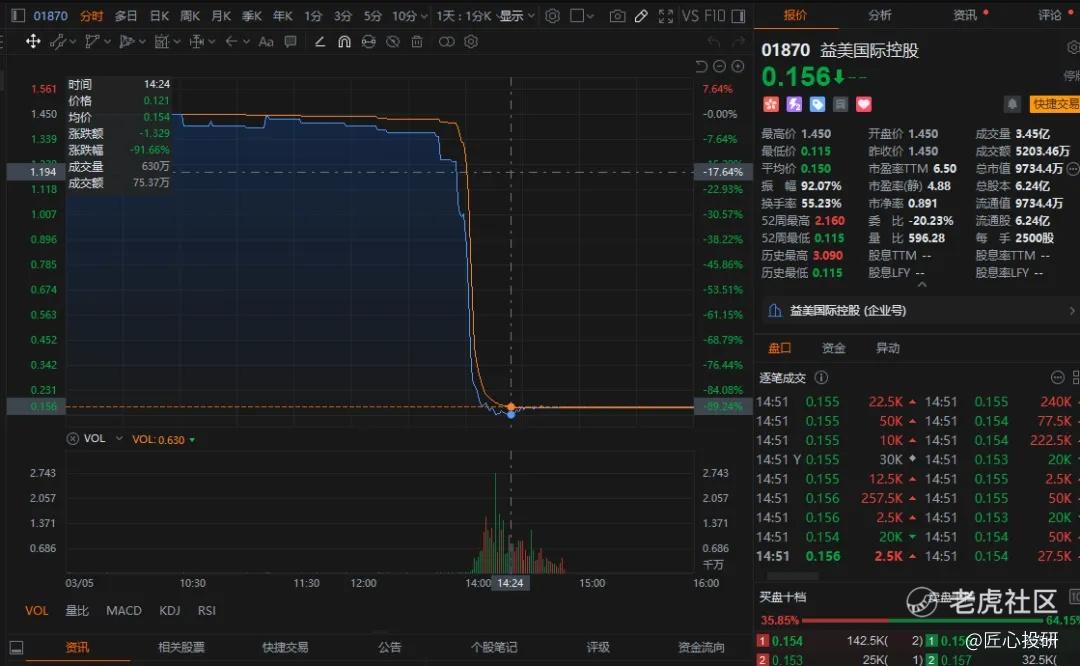Click the purple lightning level-2 icon
This screenshot has width=1080, height=666.
(794, 104)
